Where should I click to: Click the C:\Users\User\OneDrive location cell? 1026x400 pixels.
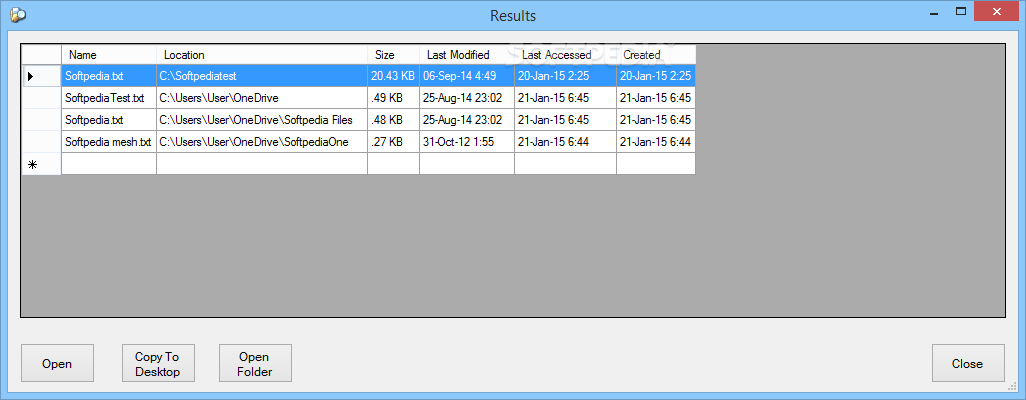pyautogui.click(x=262, y=98)
